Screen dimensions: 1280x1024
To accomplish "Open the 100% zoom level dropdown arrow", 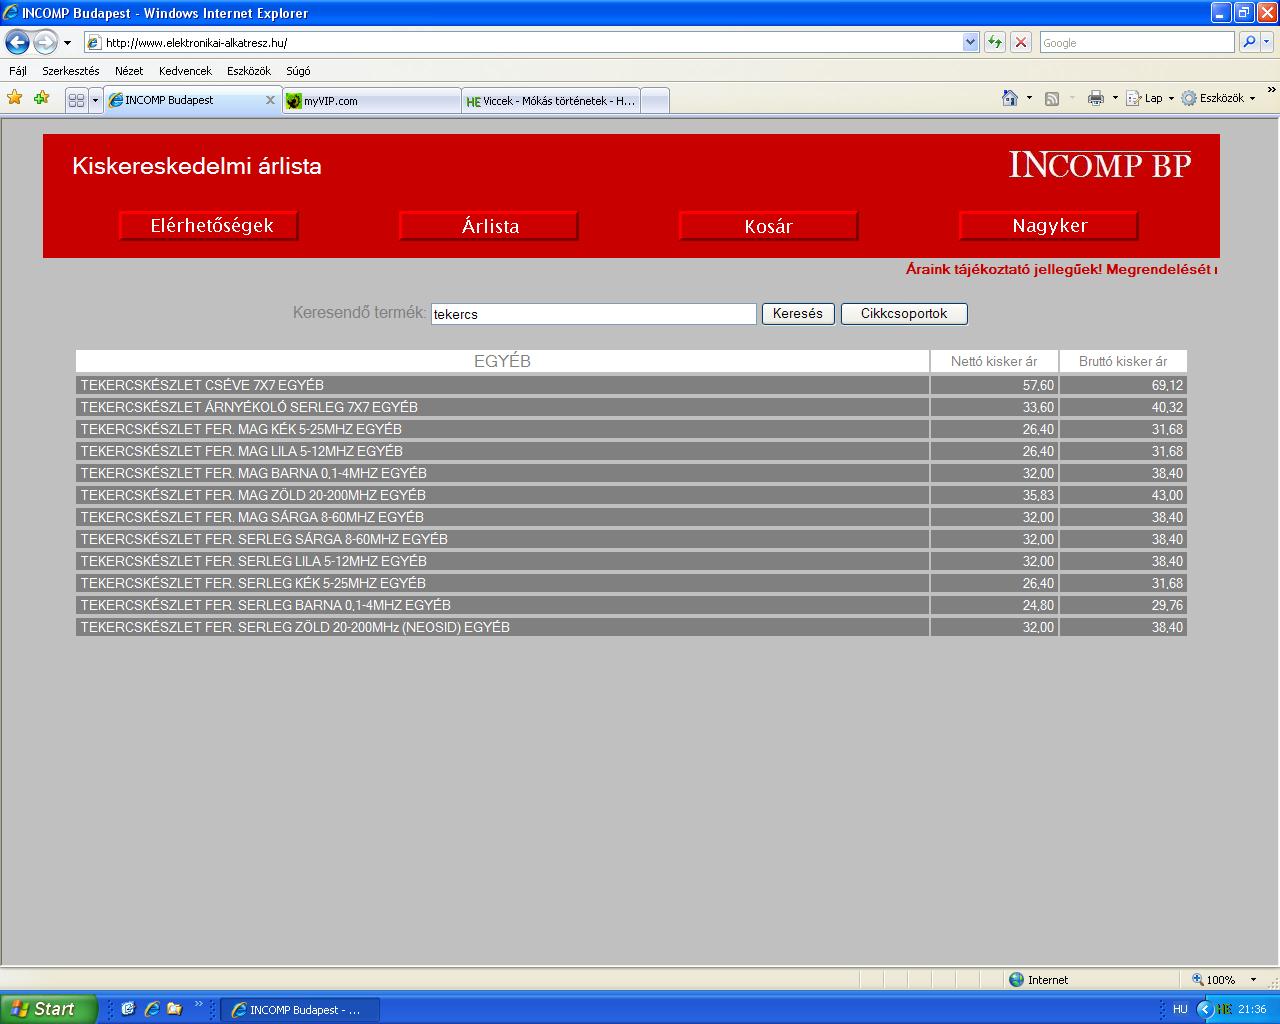I will click(x=1253, y=980).
